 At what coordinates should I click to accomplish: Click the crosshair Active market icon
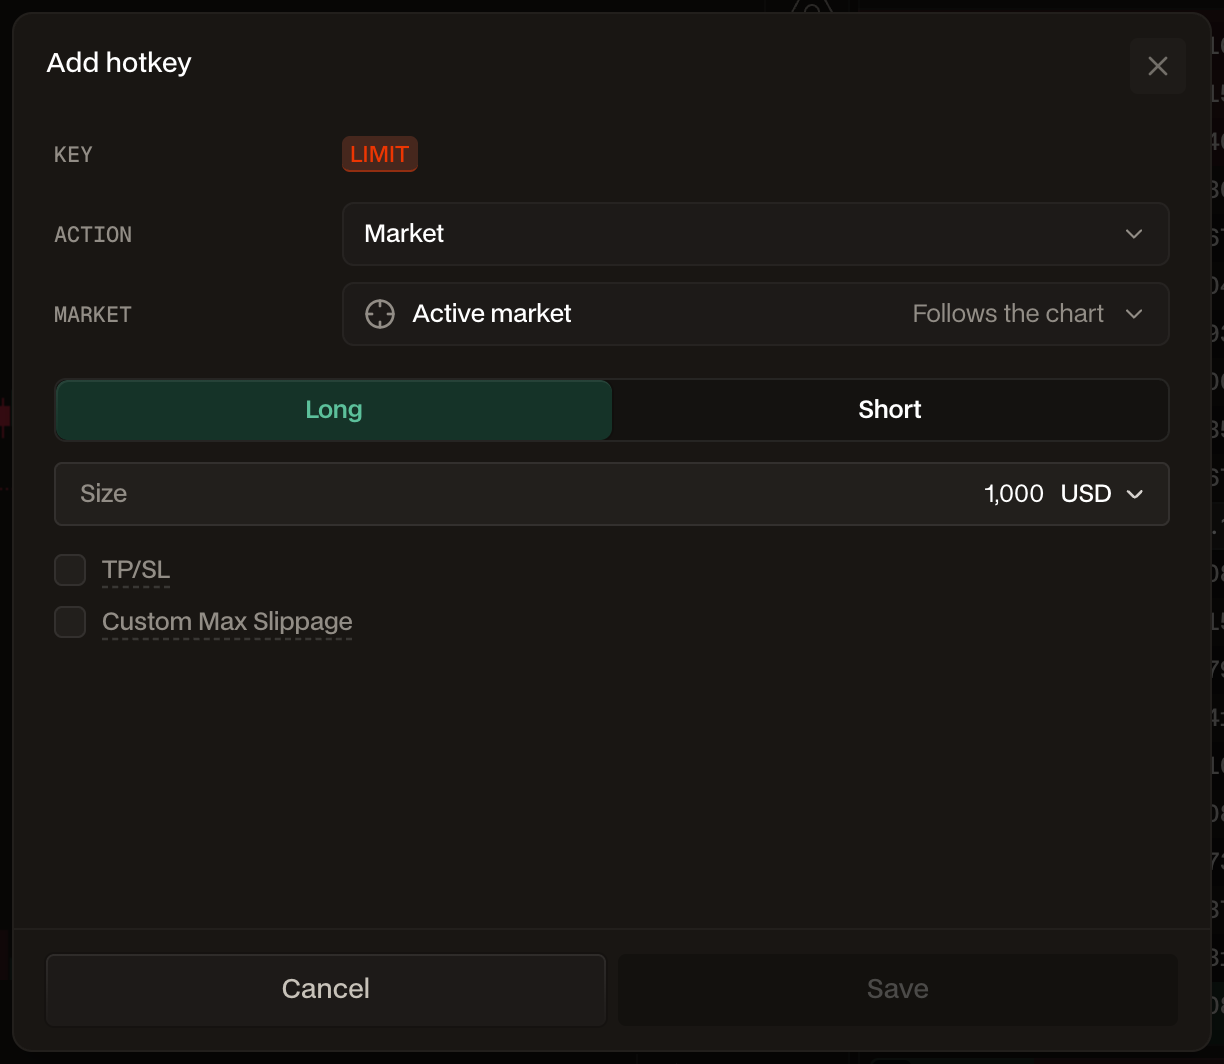point(380,314)
